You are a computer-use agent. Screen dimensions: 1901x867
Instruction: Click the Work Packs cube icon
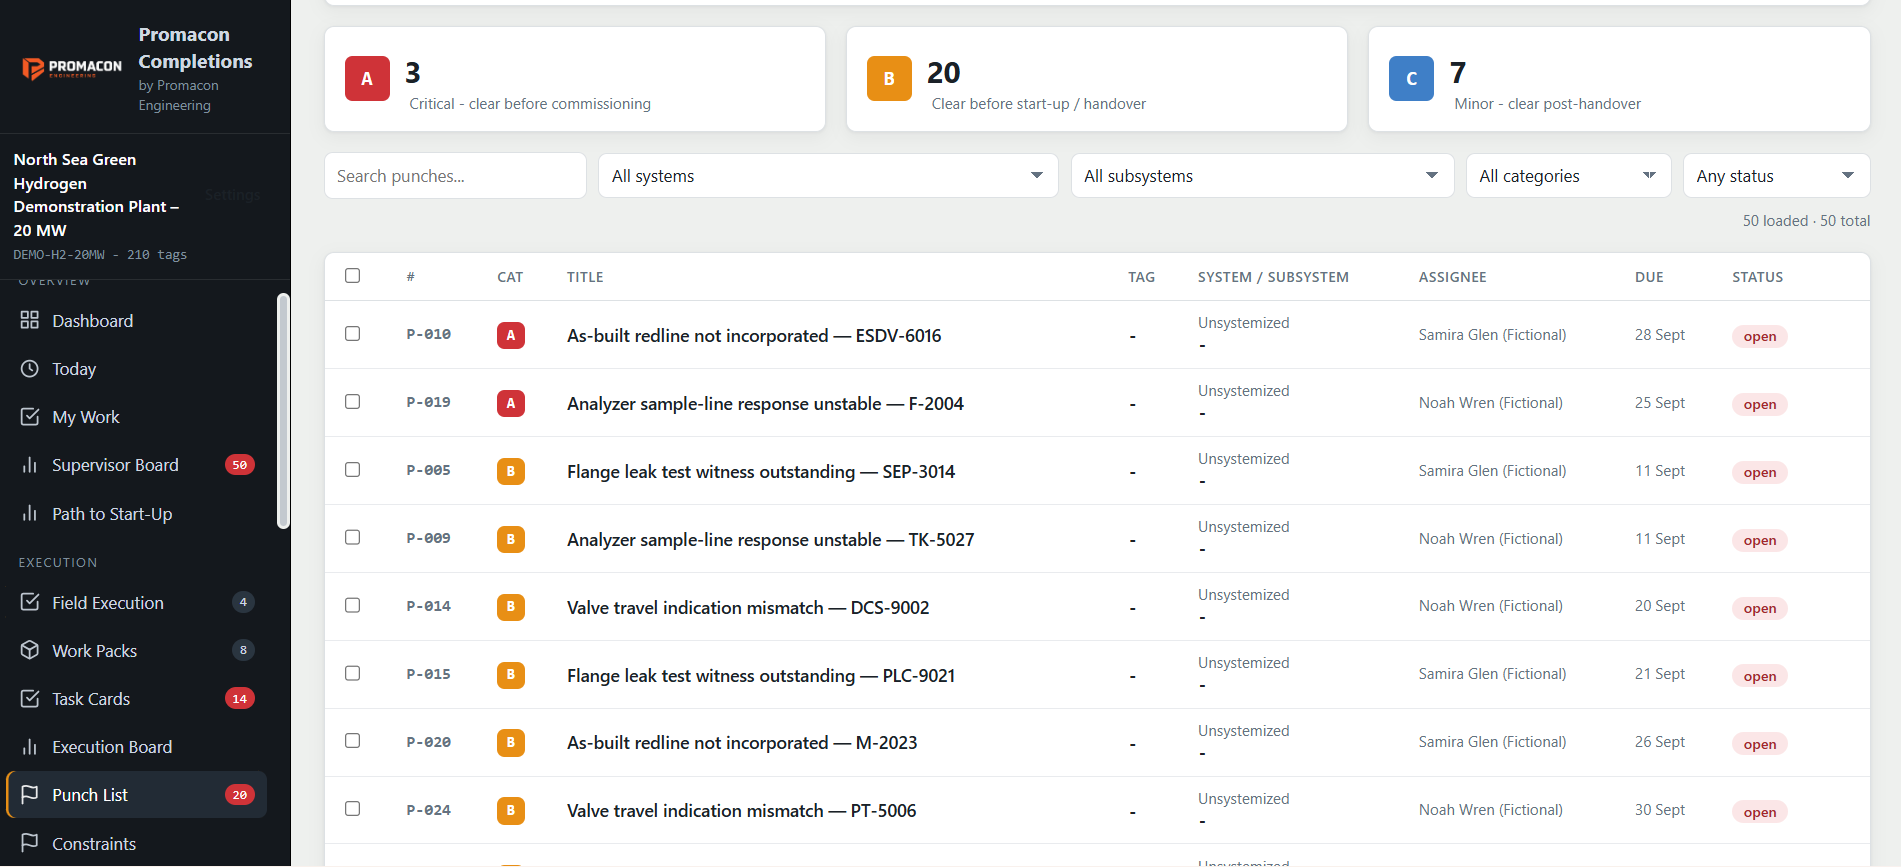coord(30,650)
